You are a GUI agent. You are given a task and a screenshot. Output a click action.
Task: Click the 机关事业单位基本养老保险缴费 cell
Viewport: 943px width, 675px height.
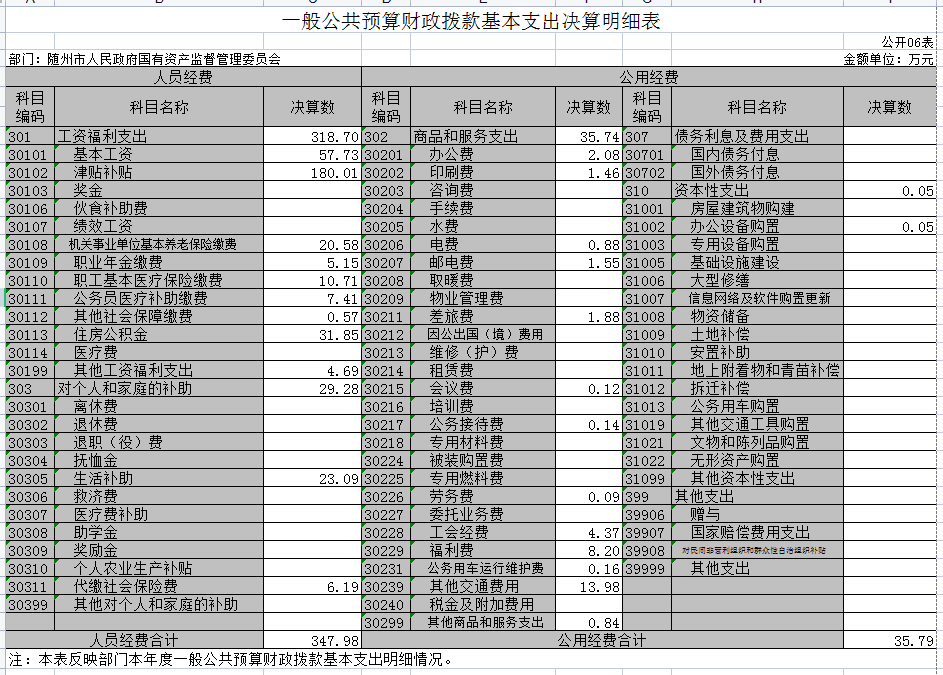point(159,244)
